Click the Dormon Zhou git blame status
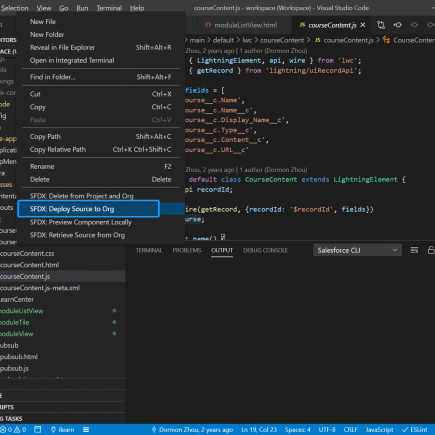Viewport: 435px width, 435px height. click(x=192, y=430)
